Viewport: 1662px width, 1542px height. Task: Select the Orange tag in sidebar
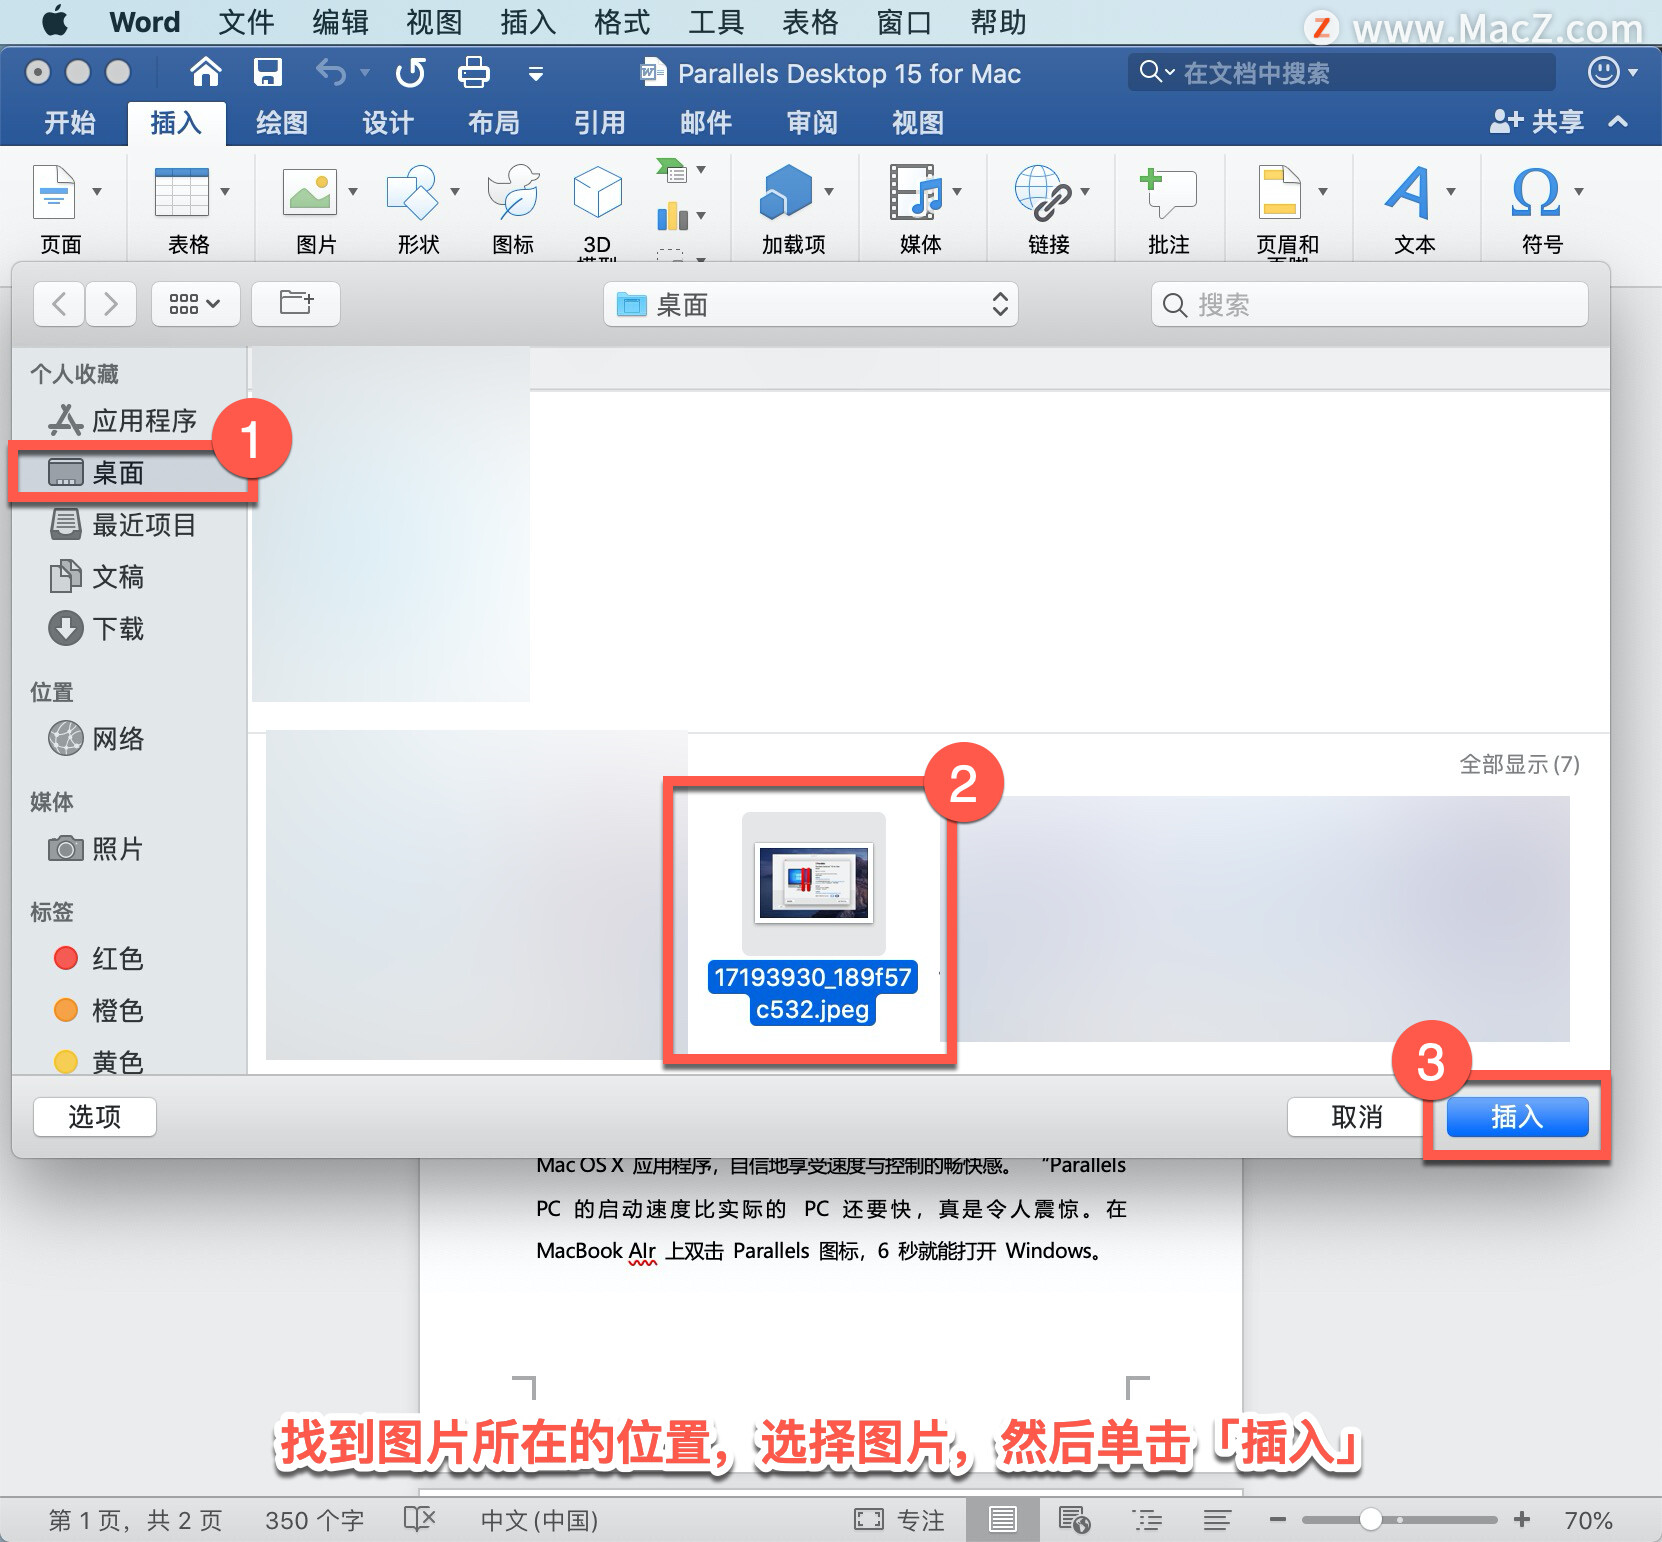[98, 1010]
